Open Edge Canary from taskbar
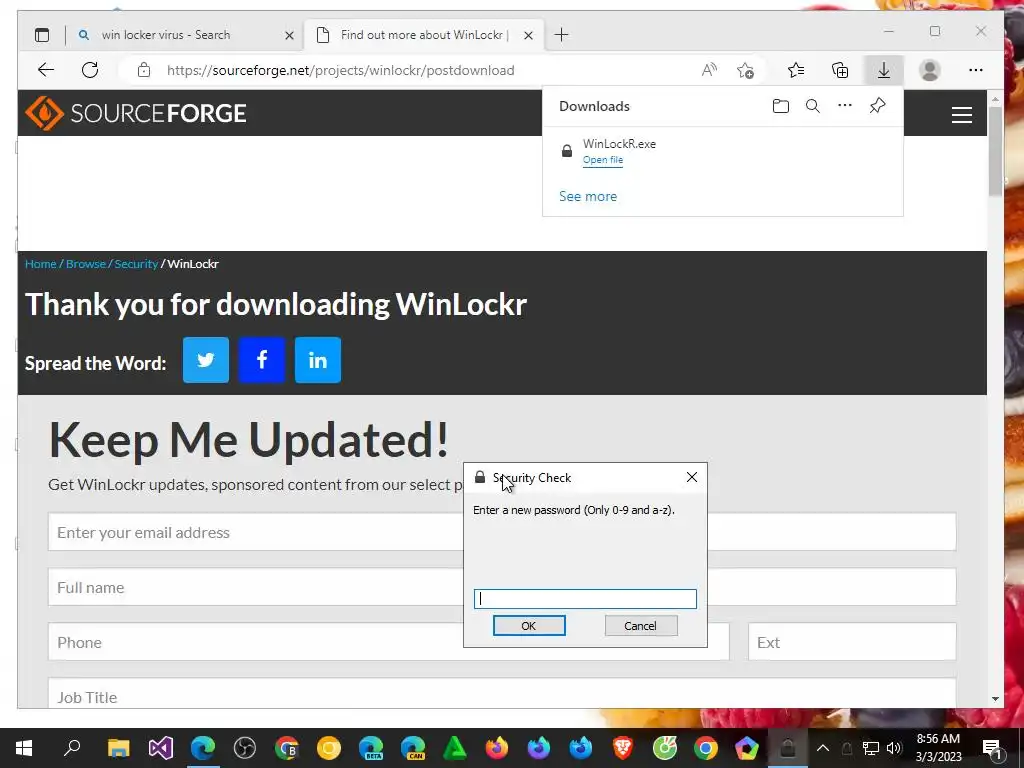1024x768 pixels. click(413, 748)
